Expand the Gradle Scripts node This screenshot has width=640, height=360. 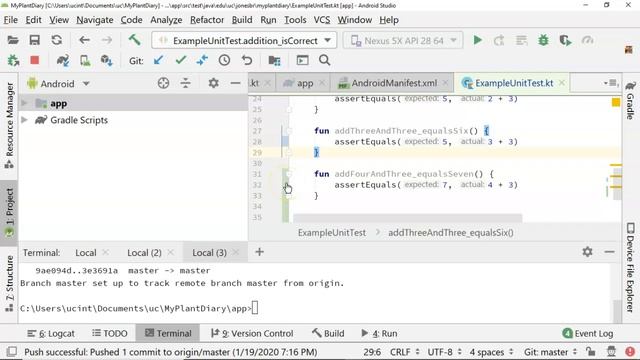24,120
